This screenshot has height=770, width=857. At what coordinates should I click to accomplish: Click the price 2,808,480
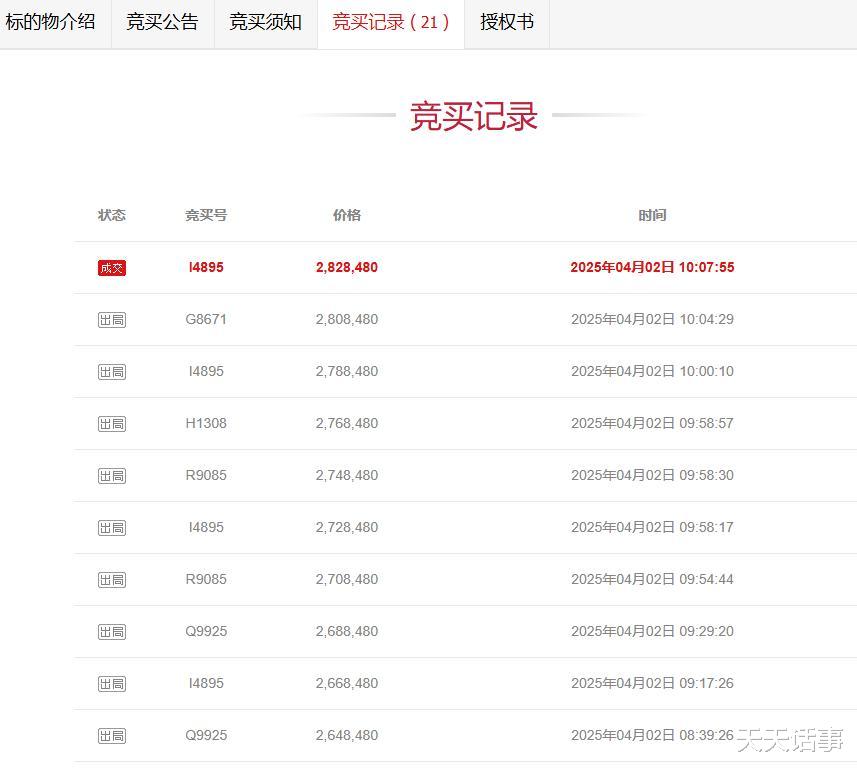point(347,319)
